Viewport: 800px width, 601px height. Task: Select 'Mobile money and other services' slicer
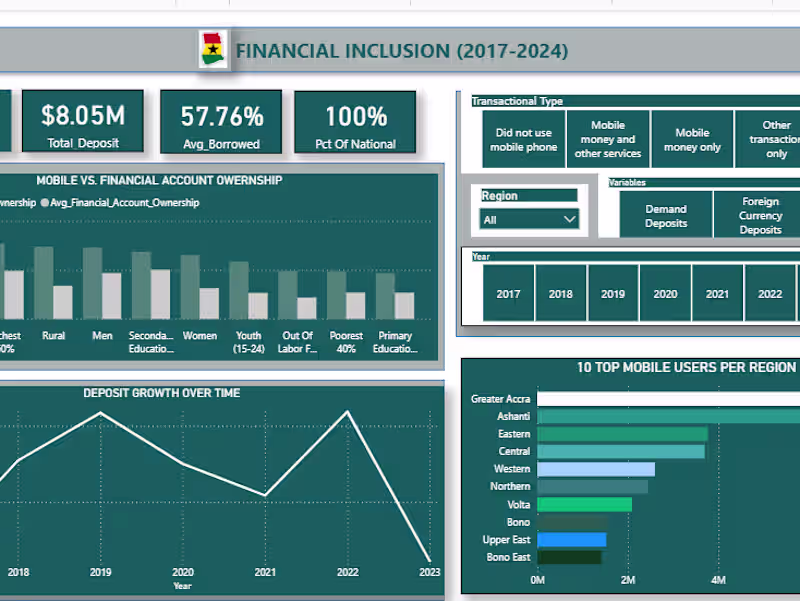(x=608, y=139)
